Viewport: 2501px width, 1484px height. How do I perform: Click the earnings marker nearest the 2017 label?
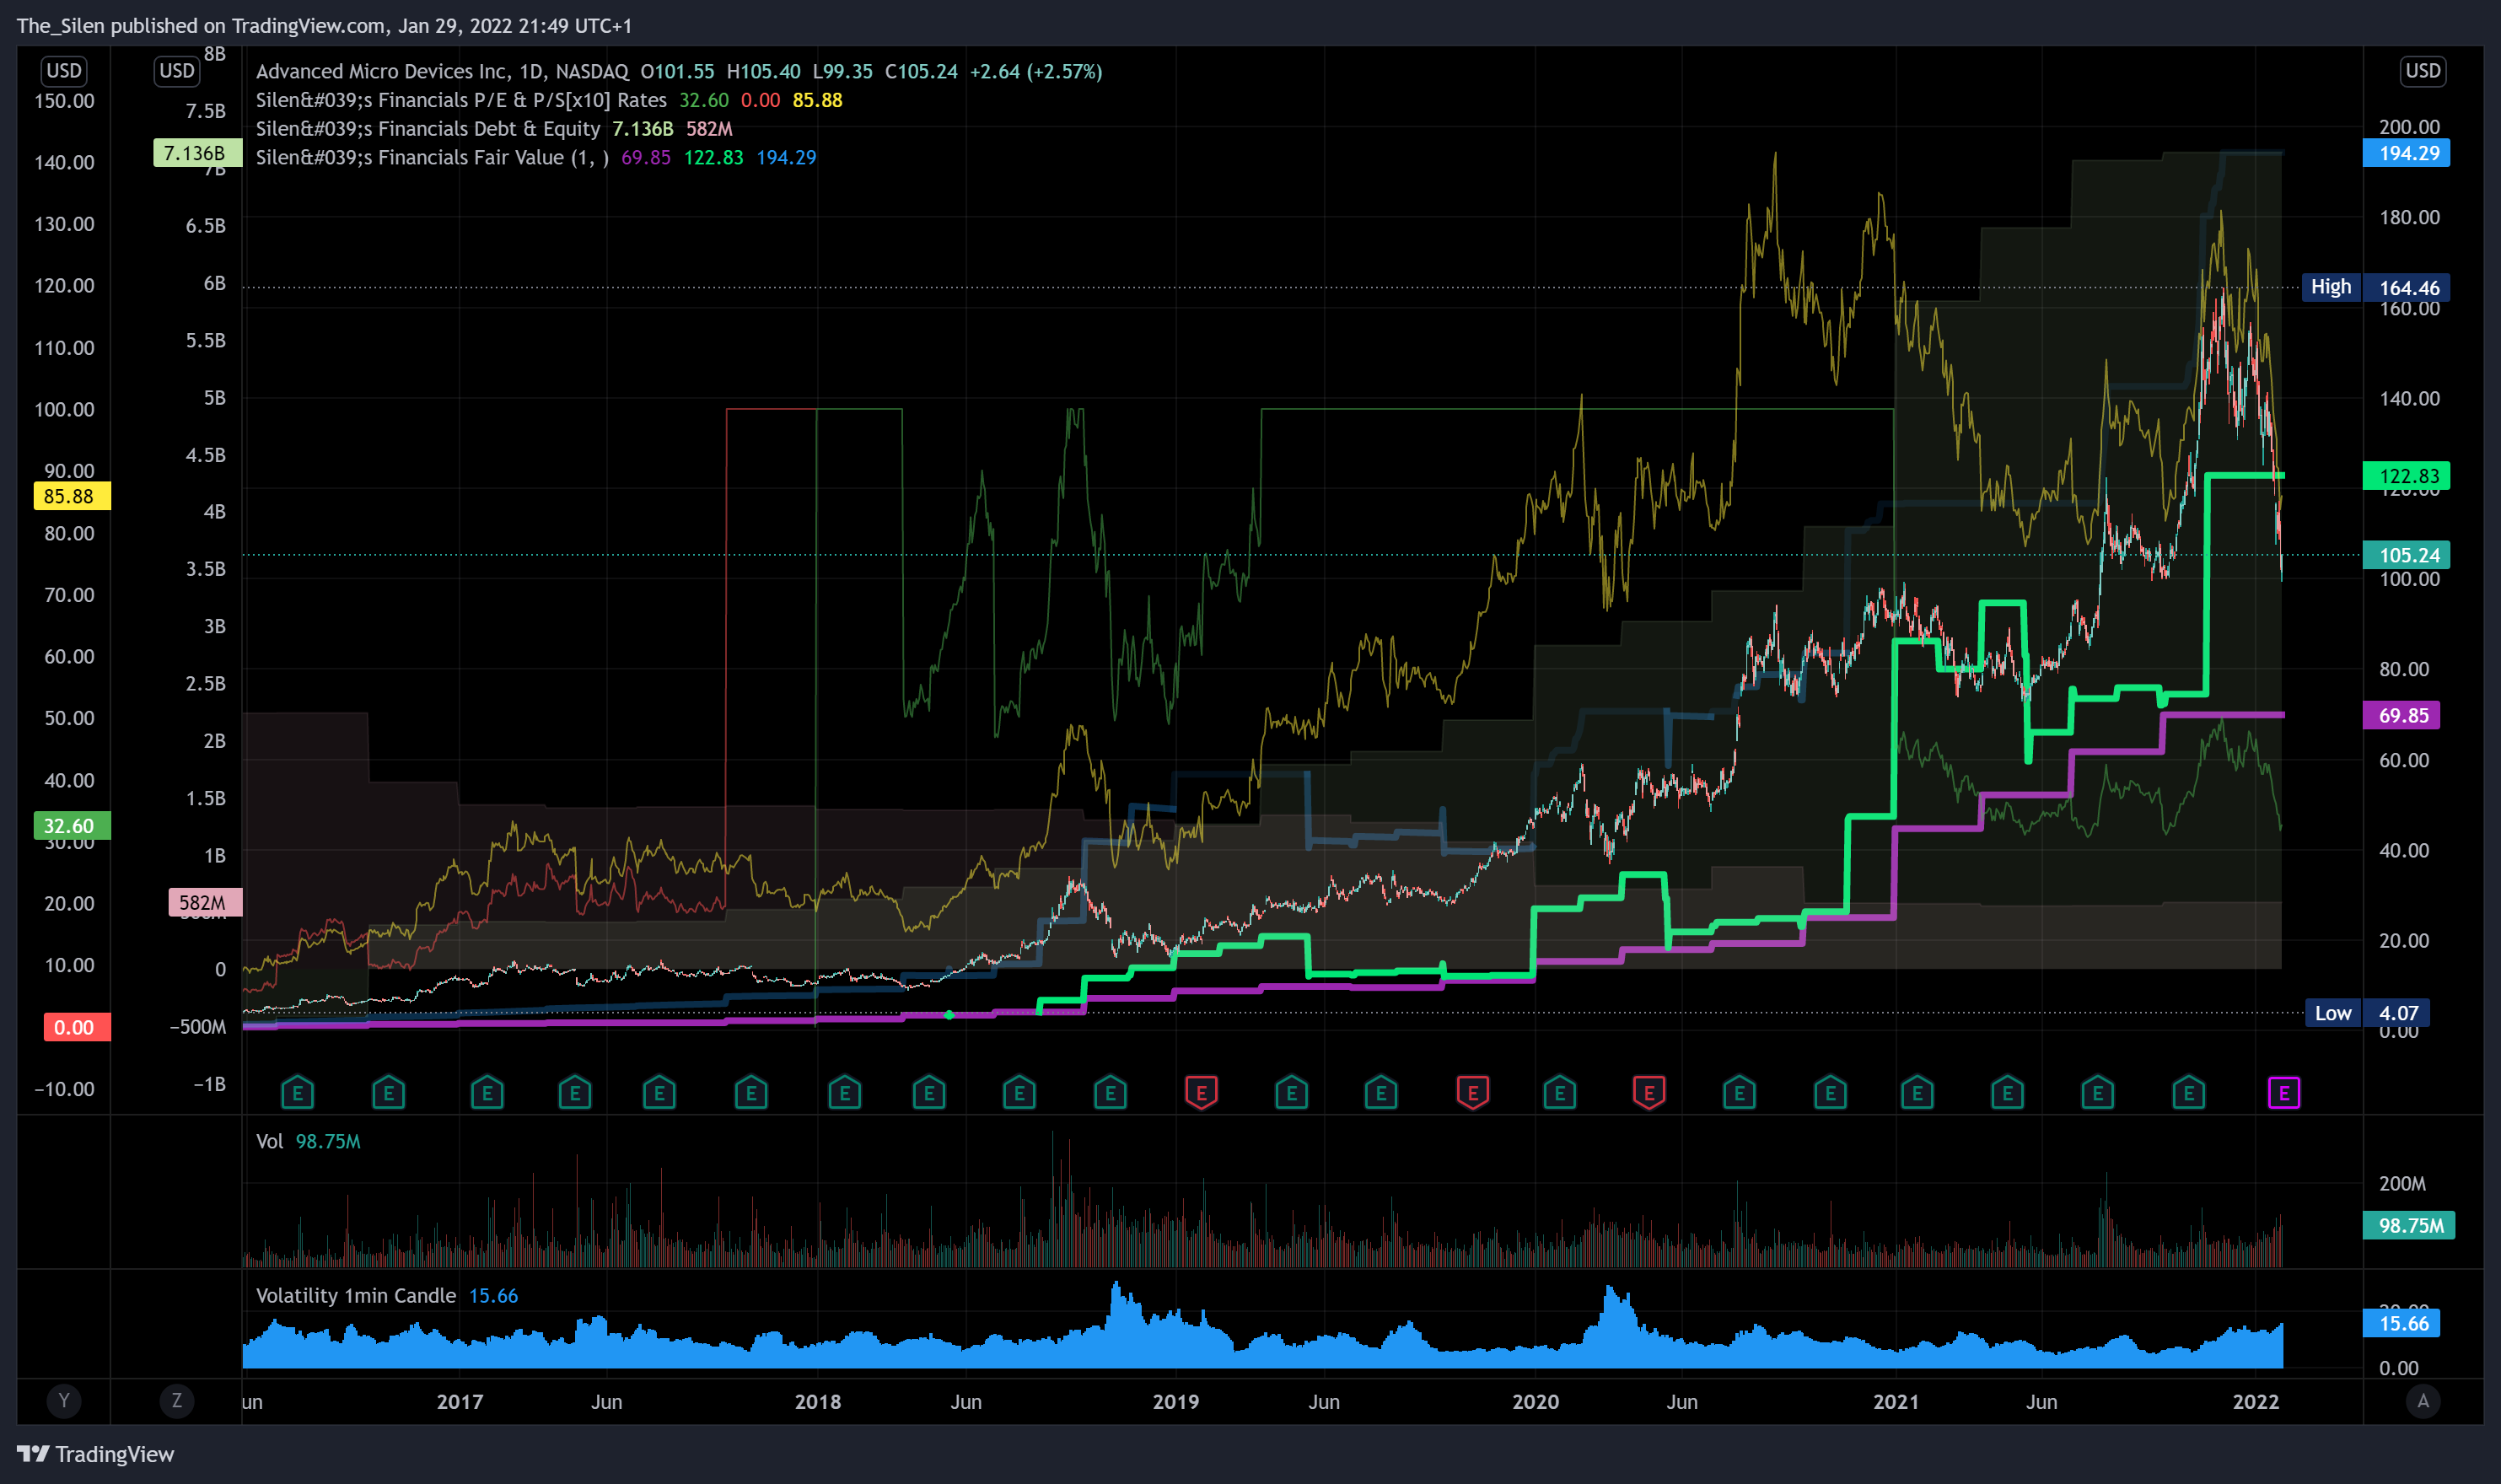pyautogui.click(x=487, y=1092)
